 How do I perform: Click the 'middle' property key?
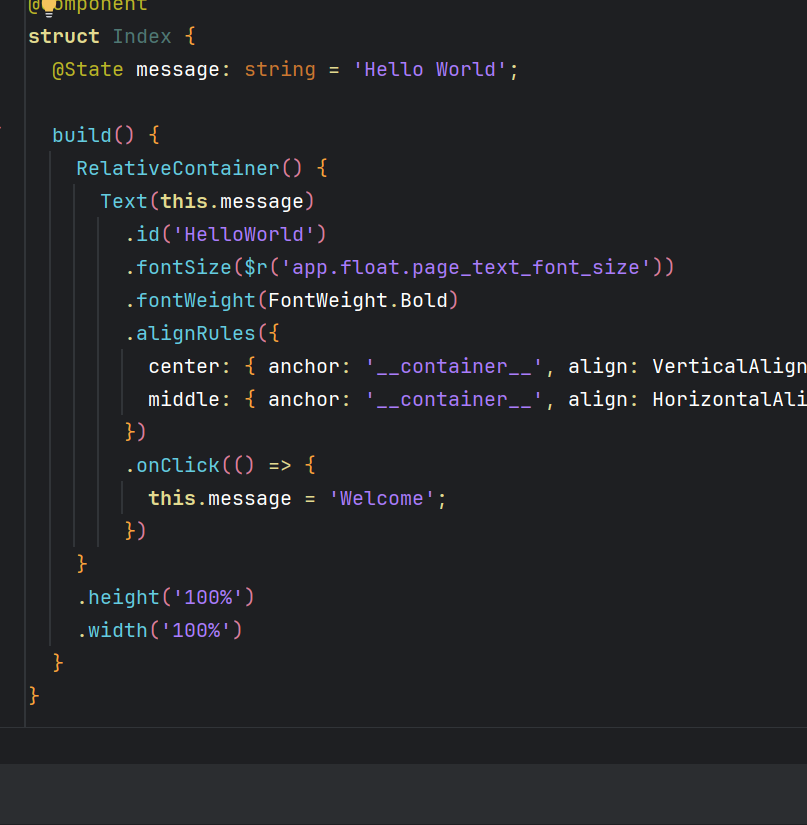click(x=184, y=400)
